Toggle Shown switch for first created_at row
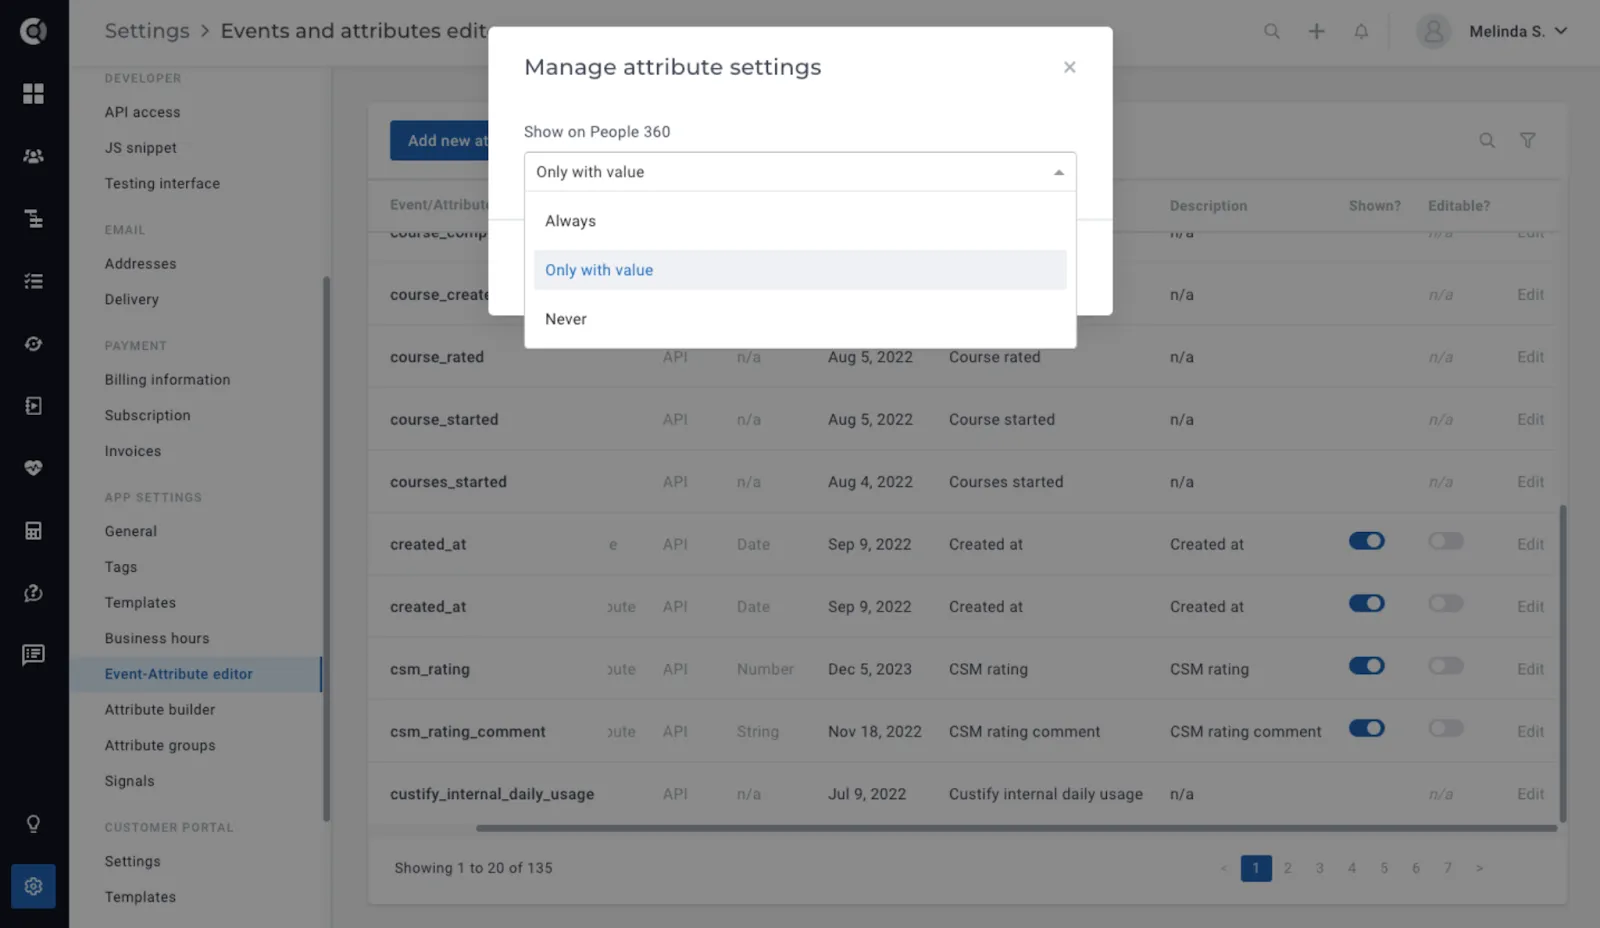This screenshot has width=1600, height=928. [1366, 541]
